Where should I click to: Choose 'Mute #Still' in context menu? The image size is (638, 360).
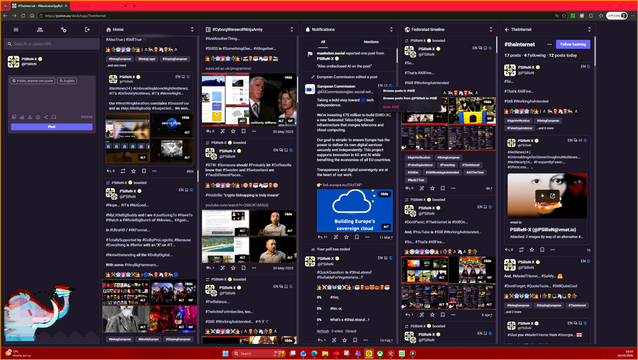[x=391, y=107]
